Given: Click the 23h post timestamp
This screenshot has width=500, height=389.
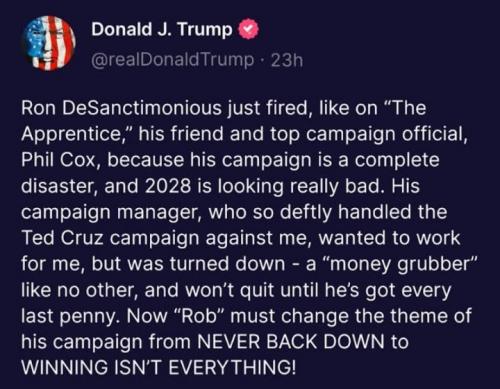Looking at the screenshot, I should (x=287, y=60).
